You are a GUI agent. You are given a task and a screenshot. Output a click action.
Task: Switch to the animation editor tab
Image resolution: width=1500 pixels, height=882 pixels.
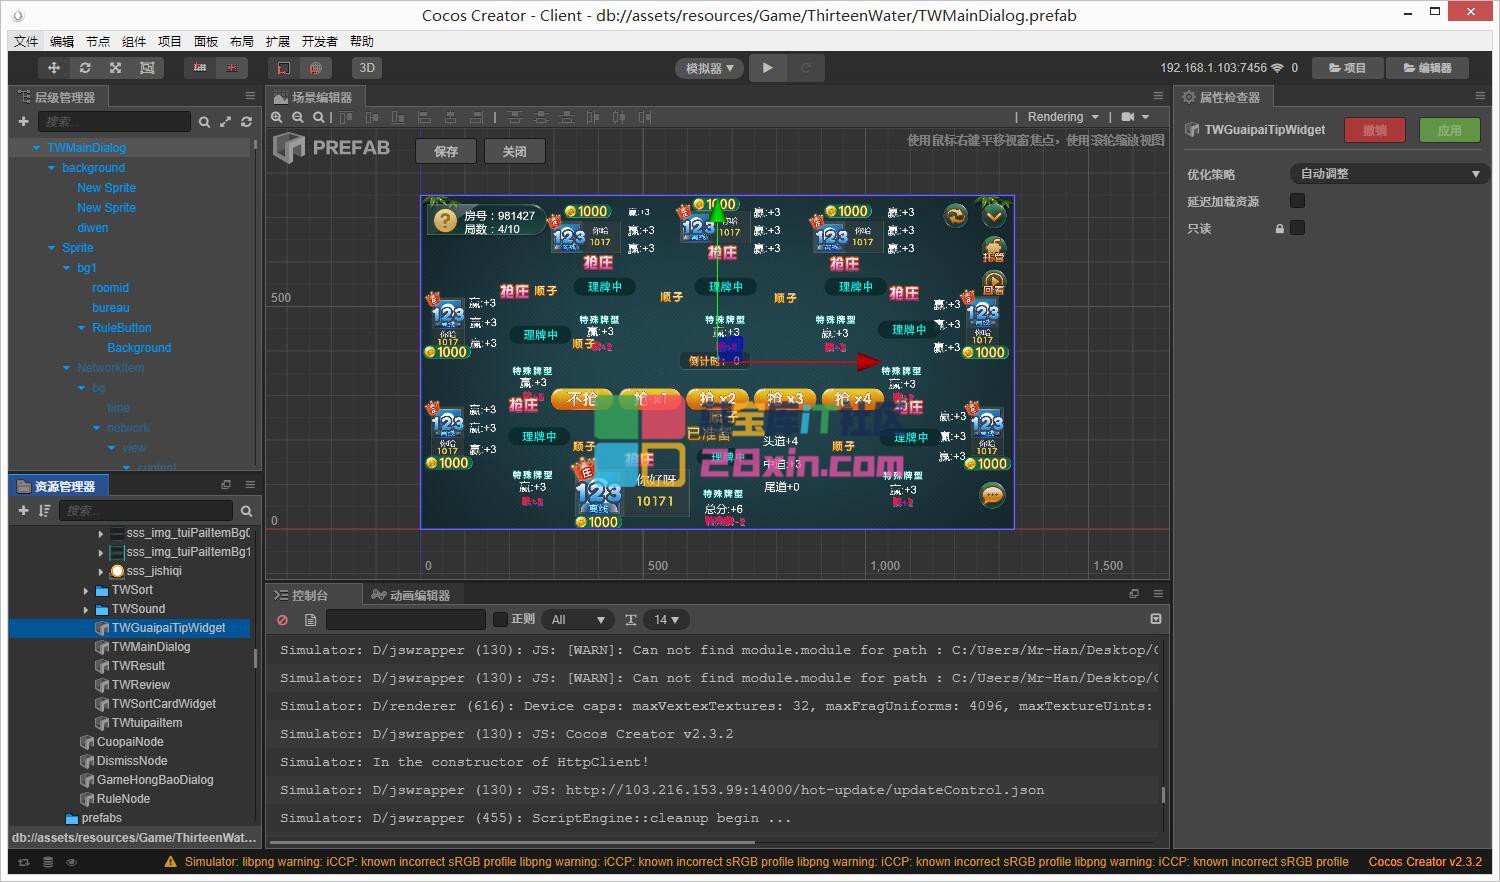411,595
